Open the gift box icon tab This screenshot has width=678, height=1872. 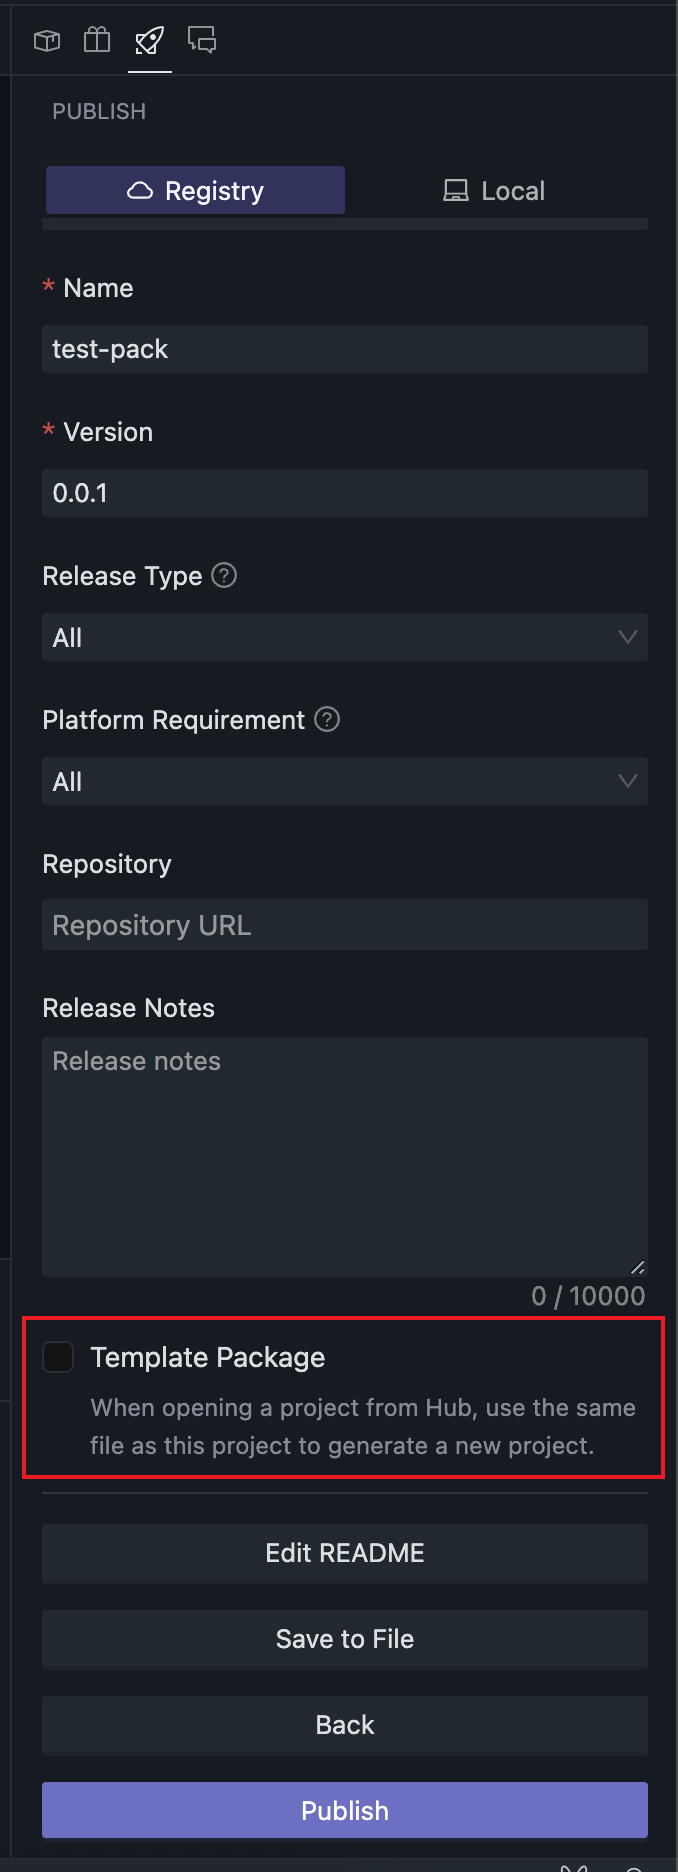pyautogui.click(x=97, y=40)
